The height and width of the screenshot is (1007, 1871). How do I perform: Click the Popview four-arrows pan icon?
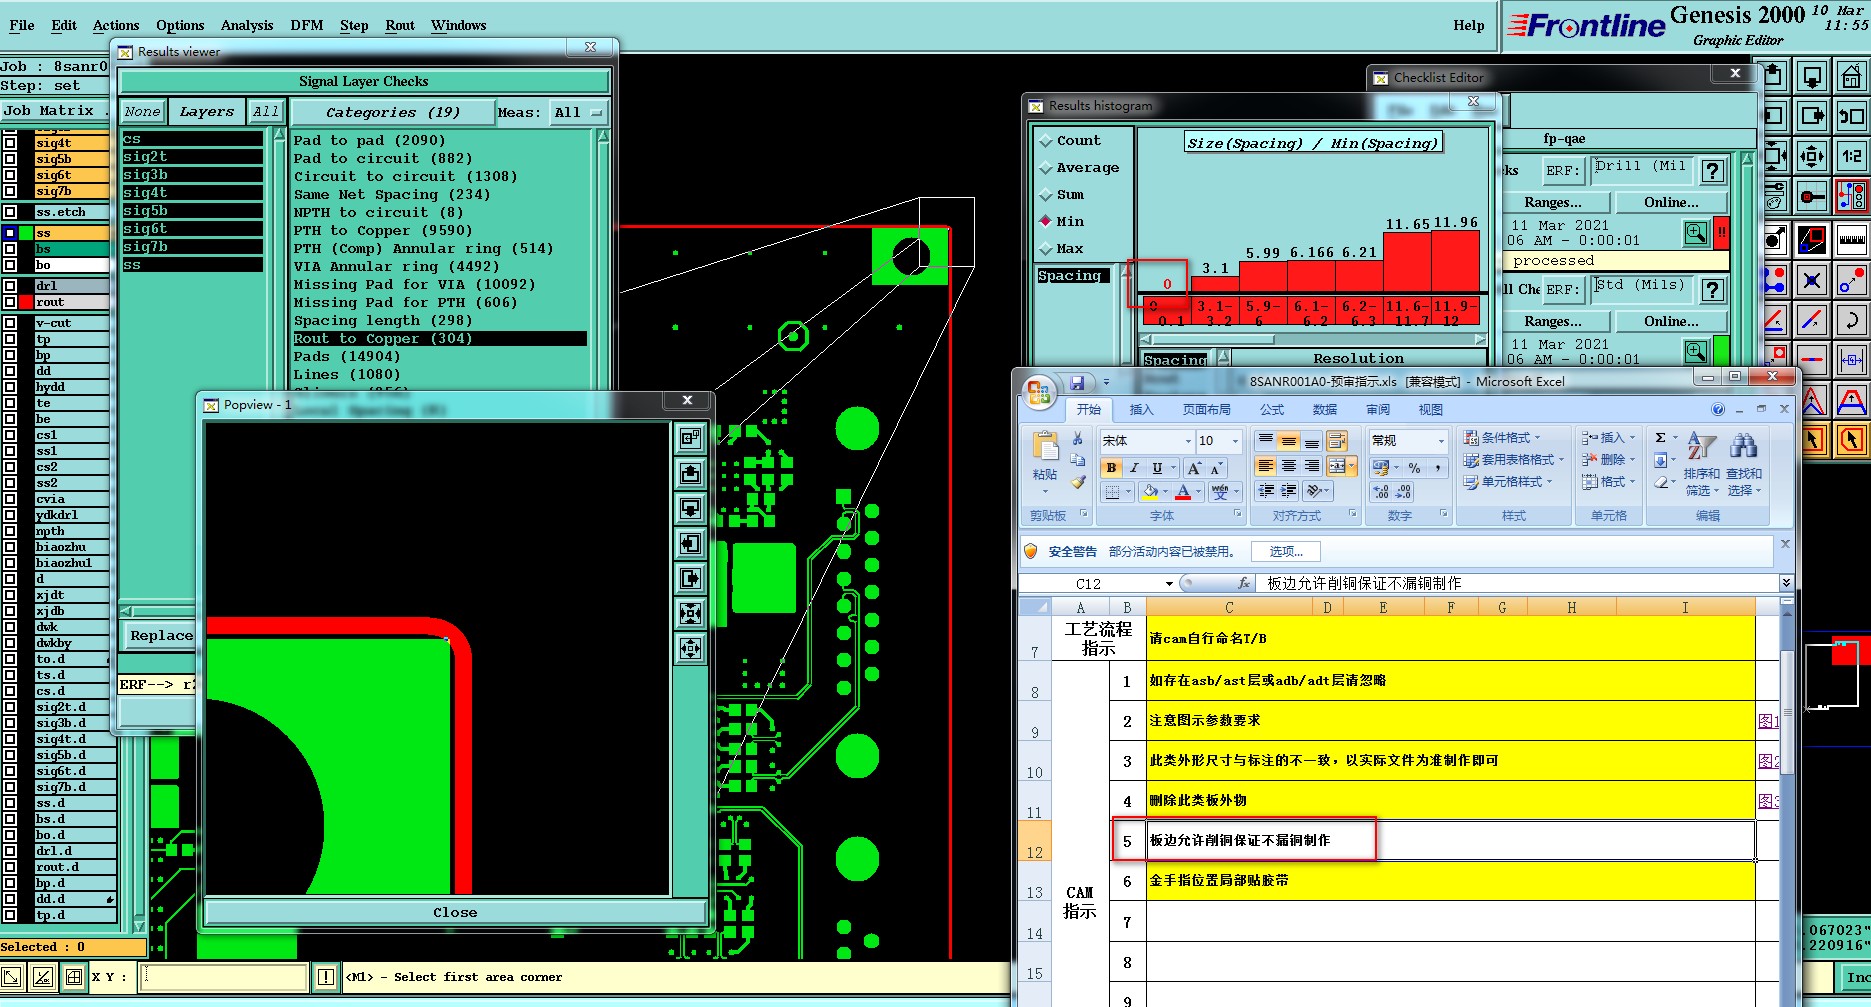690,648
